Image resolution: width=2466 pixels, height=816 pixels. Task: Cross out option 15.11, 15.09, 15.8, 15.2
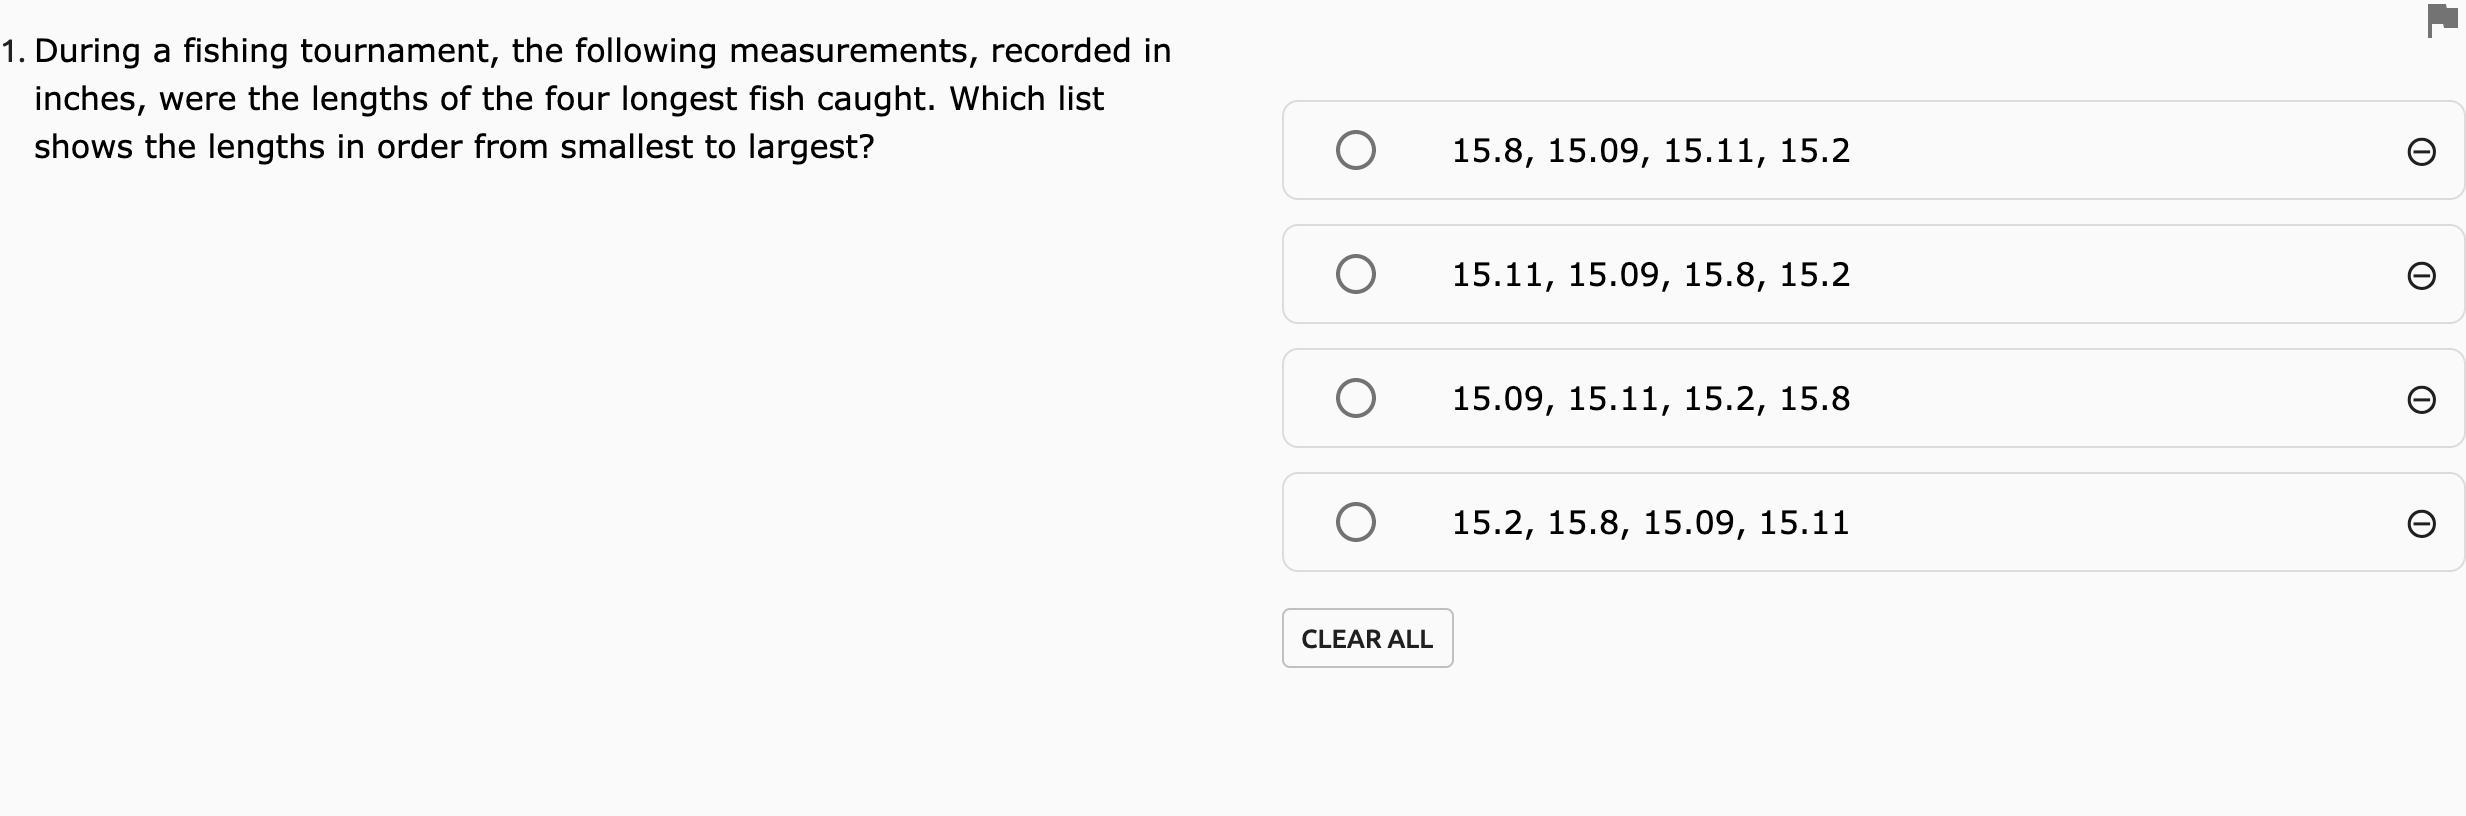tap(2420, 275)
